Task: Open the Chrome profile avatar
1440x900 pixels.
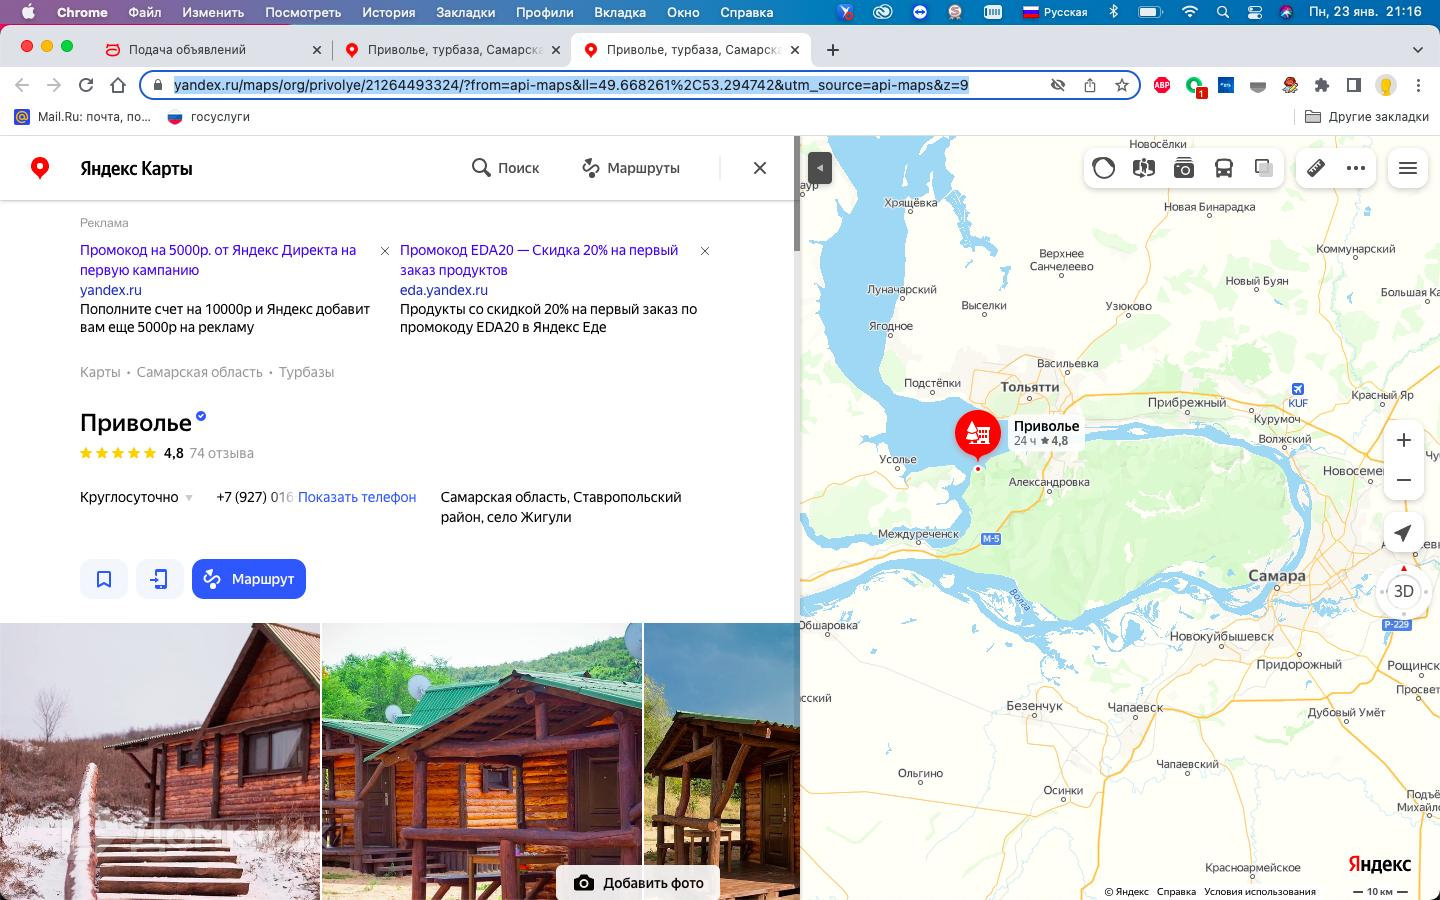Action: click(1386, 85)
